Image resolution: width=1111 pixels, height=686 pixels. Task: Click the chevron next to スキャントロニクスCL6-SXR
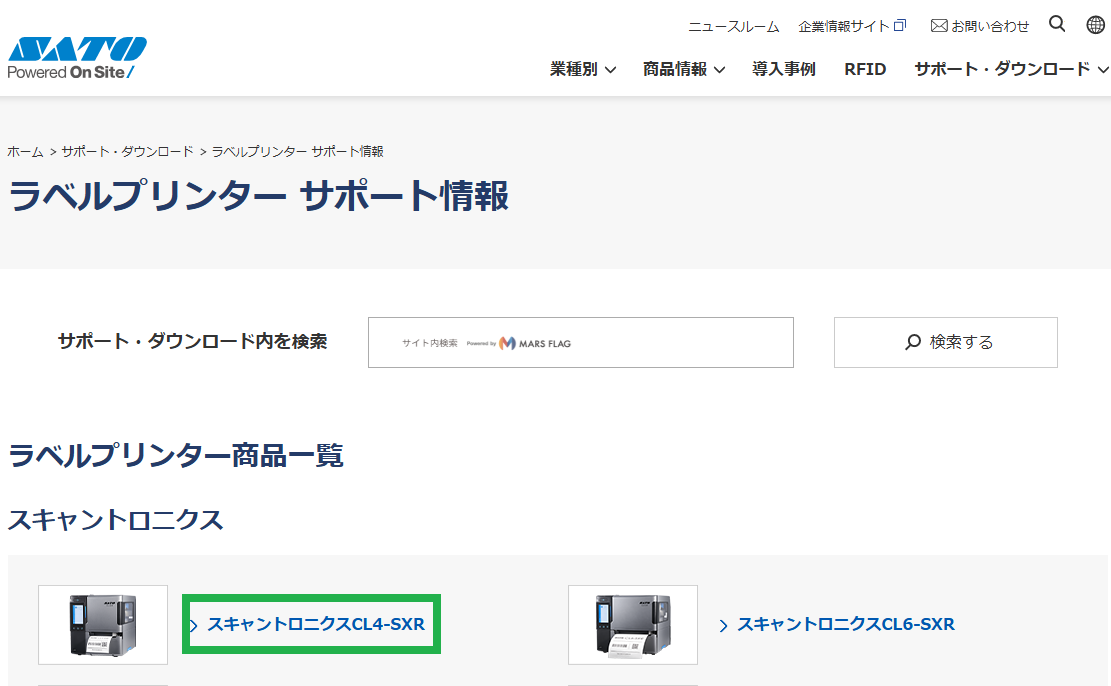tap(723, 625)
